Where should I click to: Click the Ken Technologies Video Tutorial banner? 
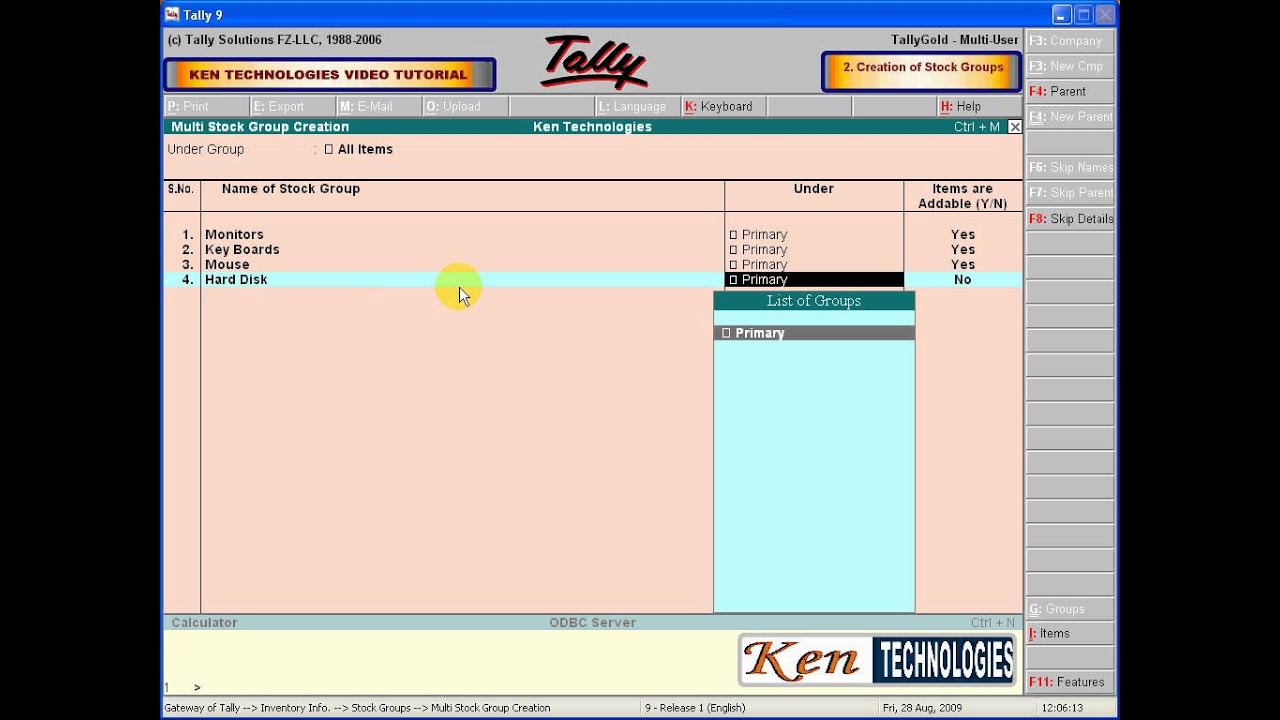click(329, 75)
